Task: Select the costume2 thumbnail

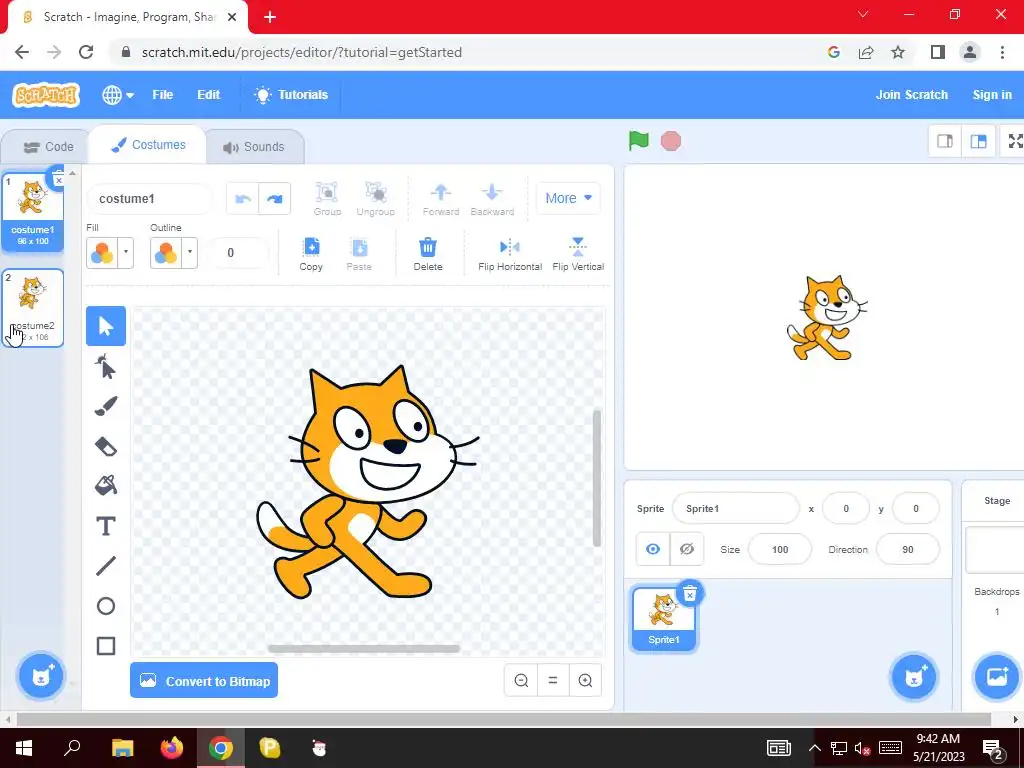Action: coord(33,308)
